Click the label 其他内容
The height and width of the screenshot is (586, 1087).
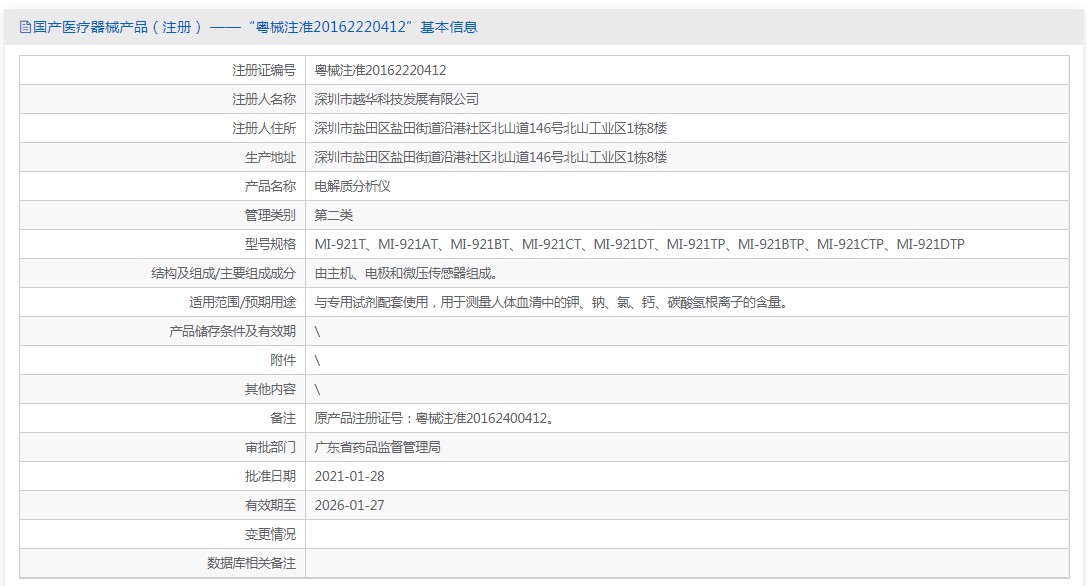pyautogui.click(x=270, y=389)
